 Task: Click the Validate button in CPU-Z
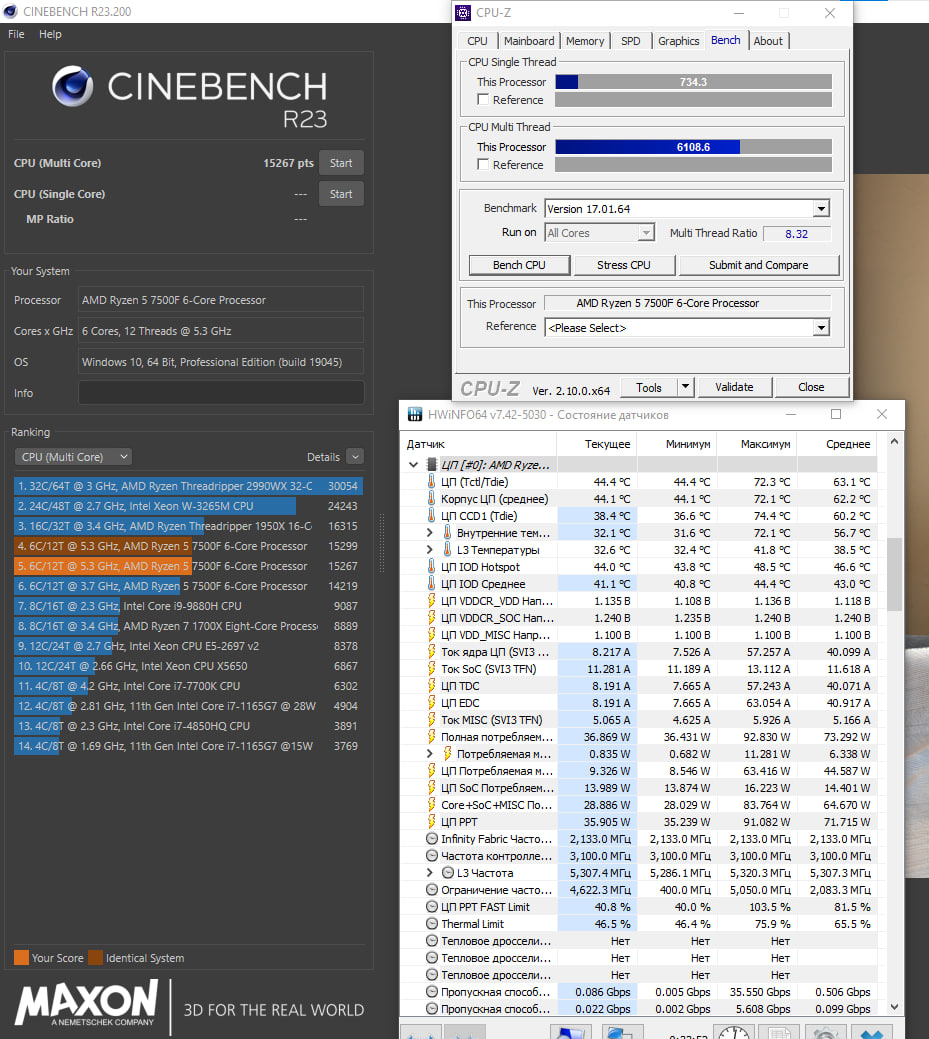click(x=734, y=387)
